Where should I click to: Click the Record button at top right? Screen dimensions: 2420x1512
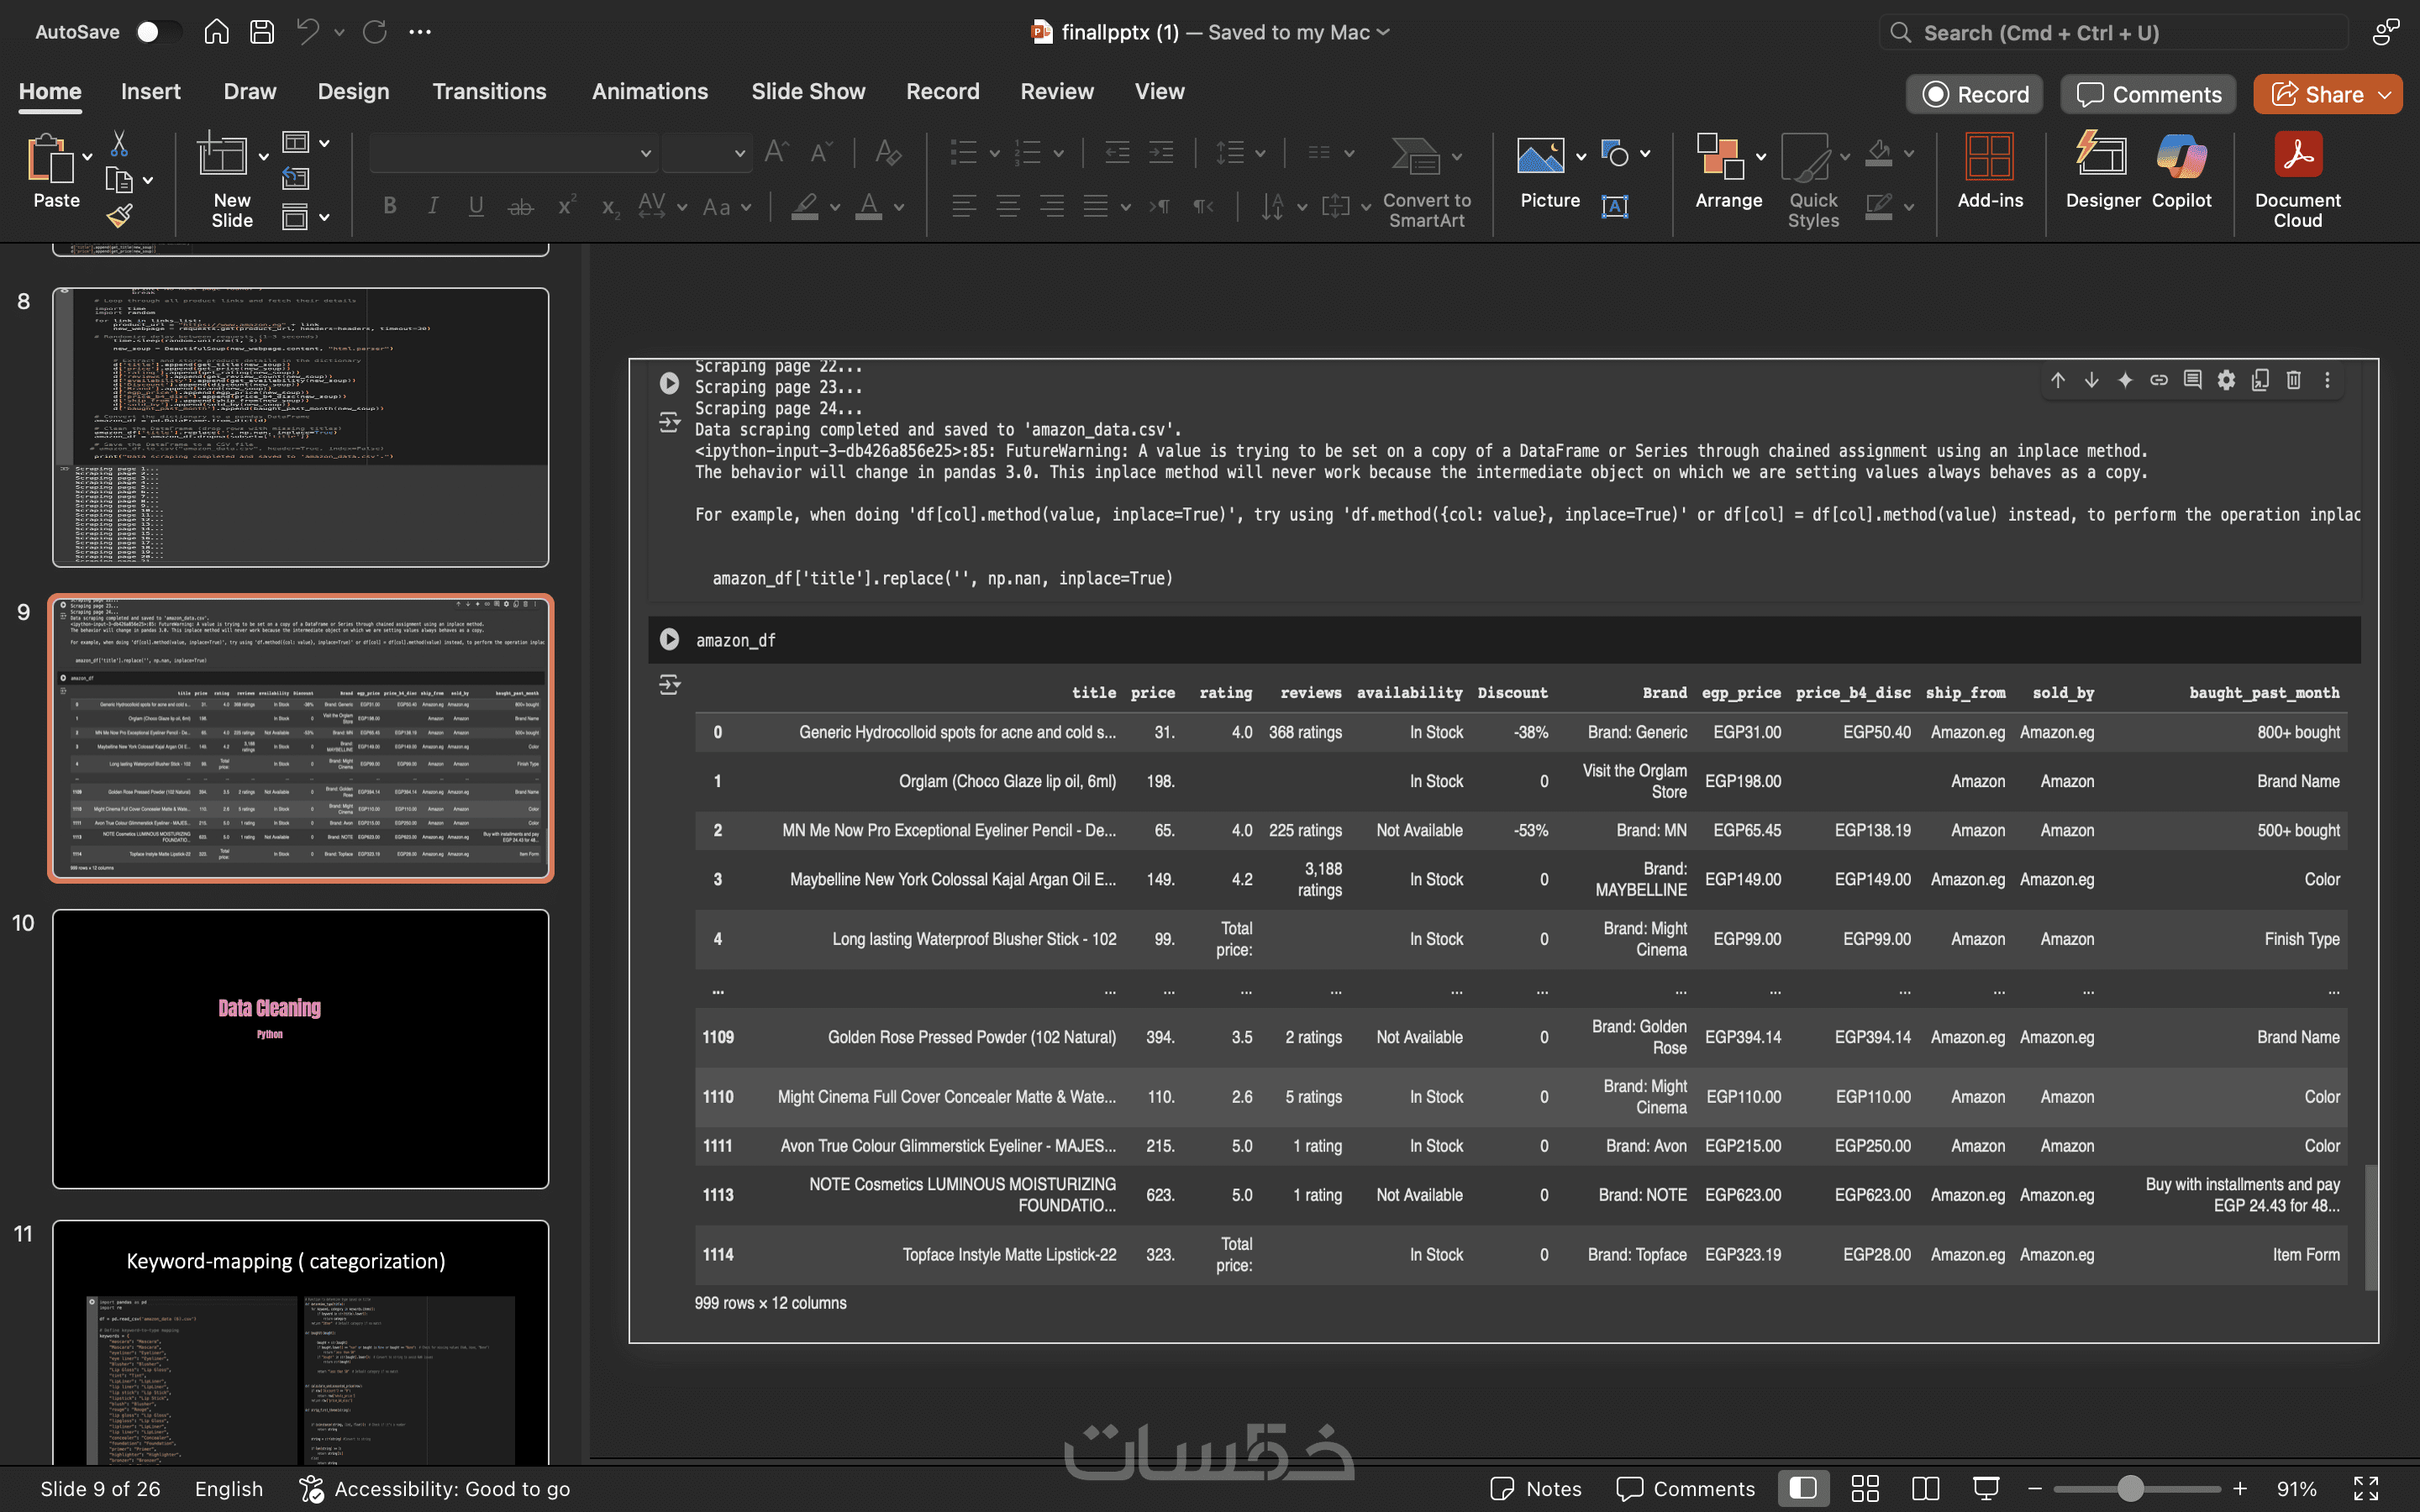(x=1975, y=95)
